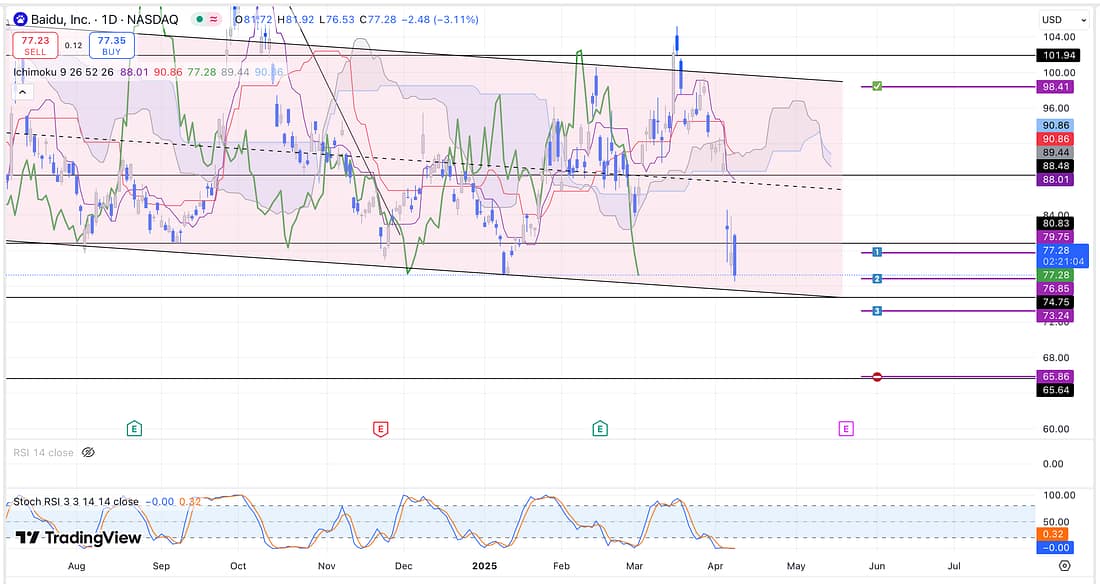
Task: Open the red earnings marker near November
Action: point(380,429)
